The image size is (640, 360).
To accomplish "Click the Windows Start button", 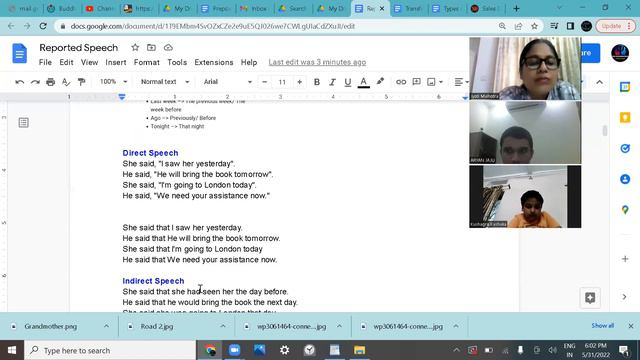I will coord(12,350).
